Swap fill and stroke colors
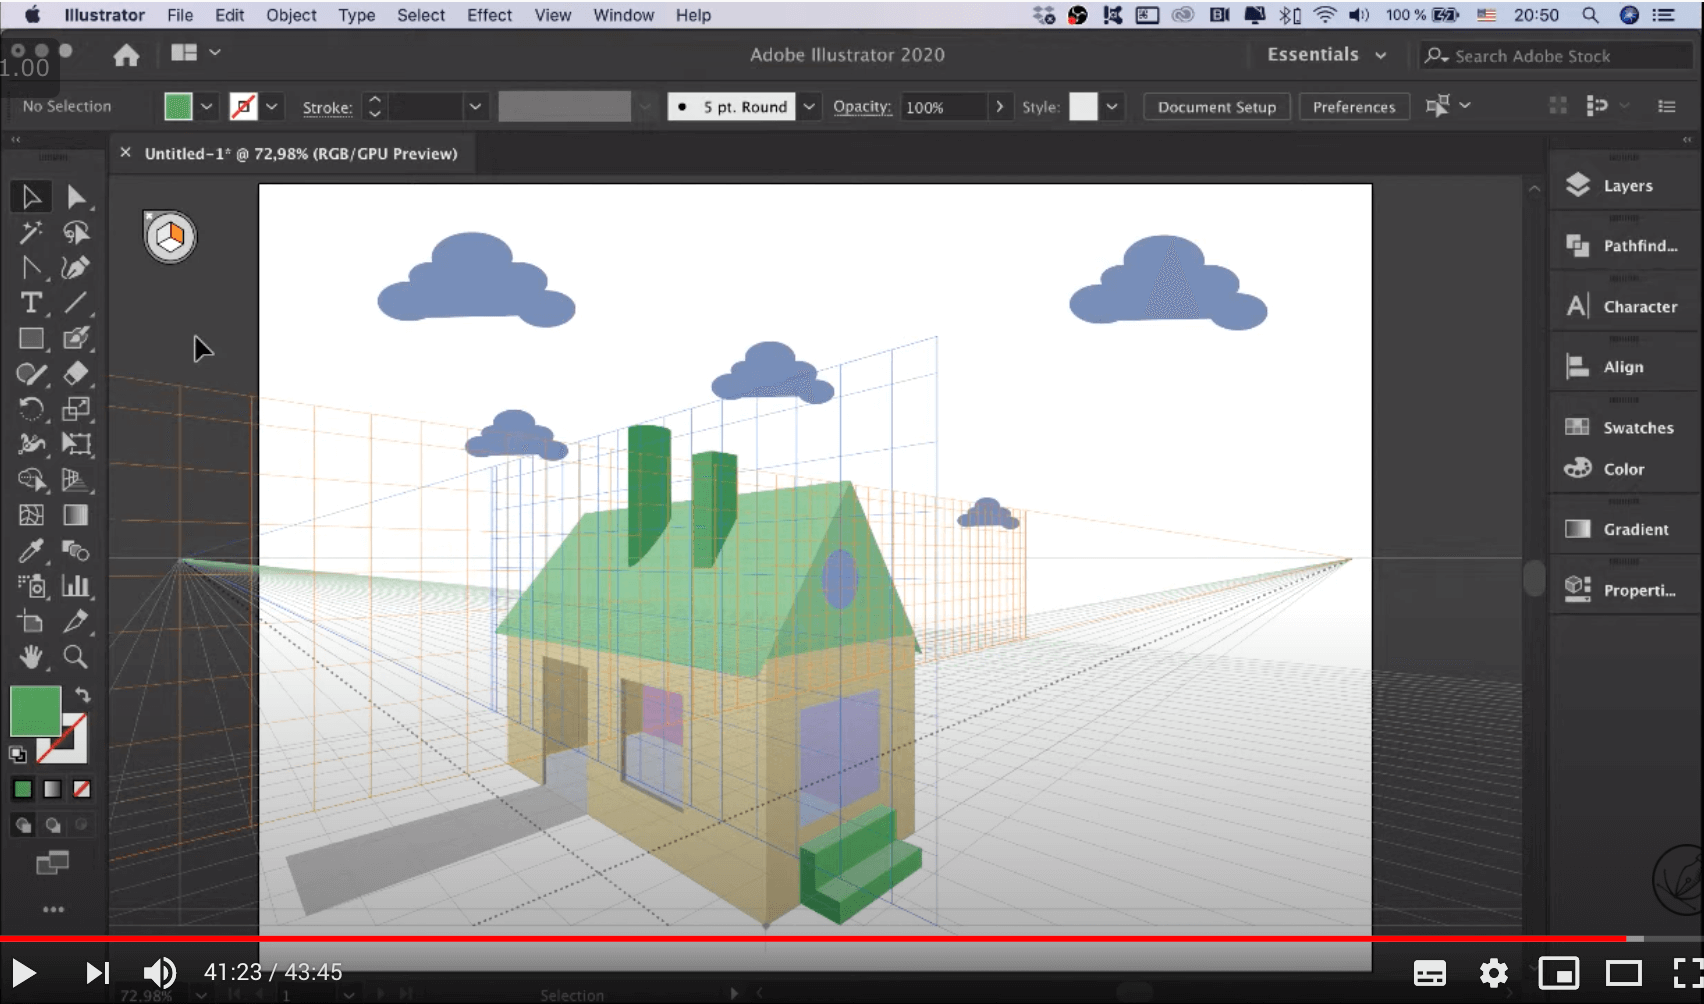 tap(83, 694)
